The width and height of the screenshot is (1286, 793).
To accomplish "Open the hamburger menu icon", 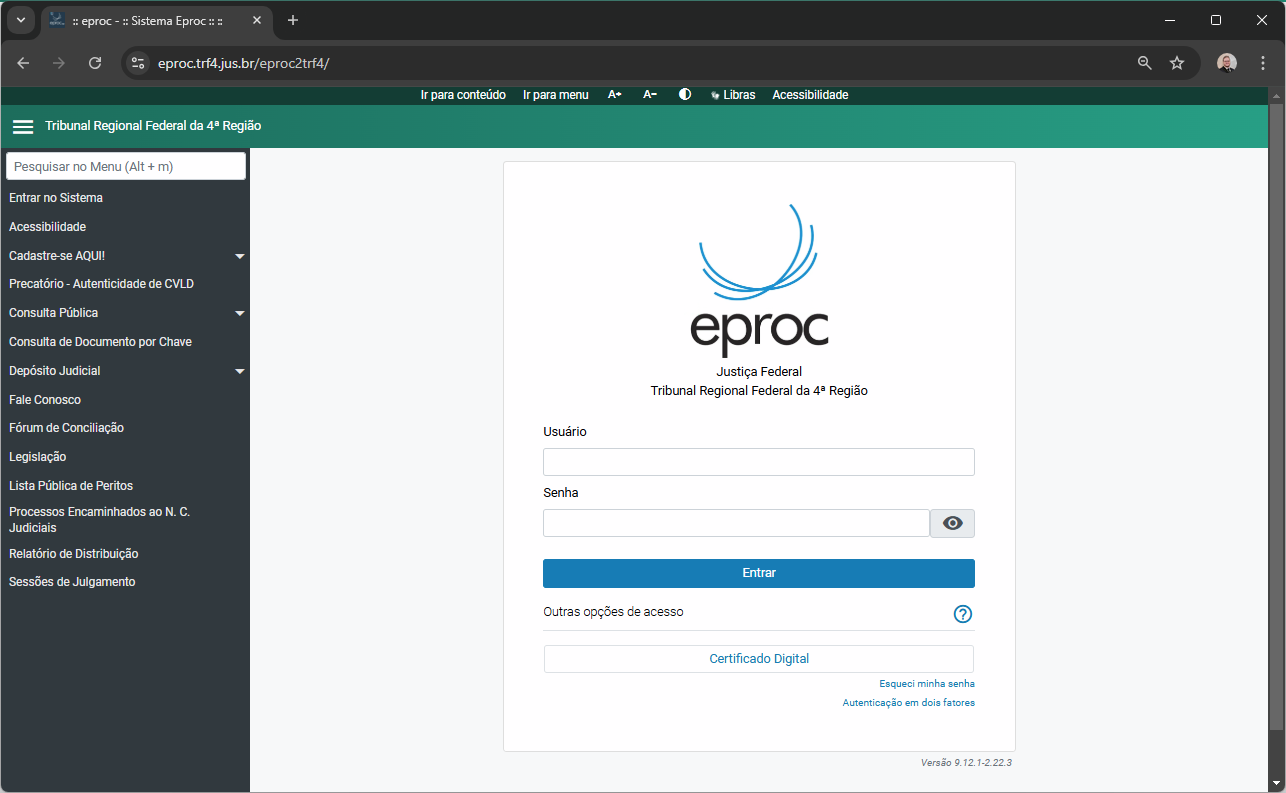I will [22, 127].
